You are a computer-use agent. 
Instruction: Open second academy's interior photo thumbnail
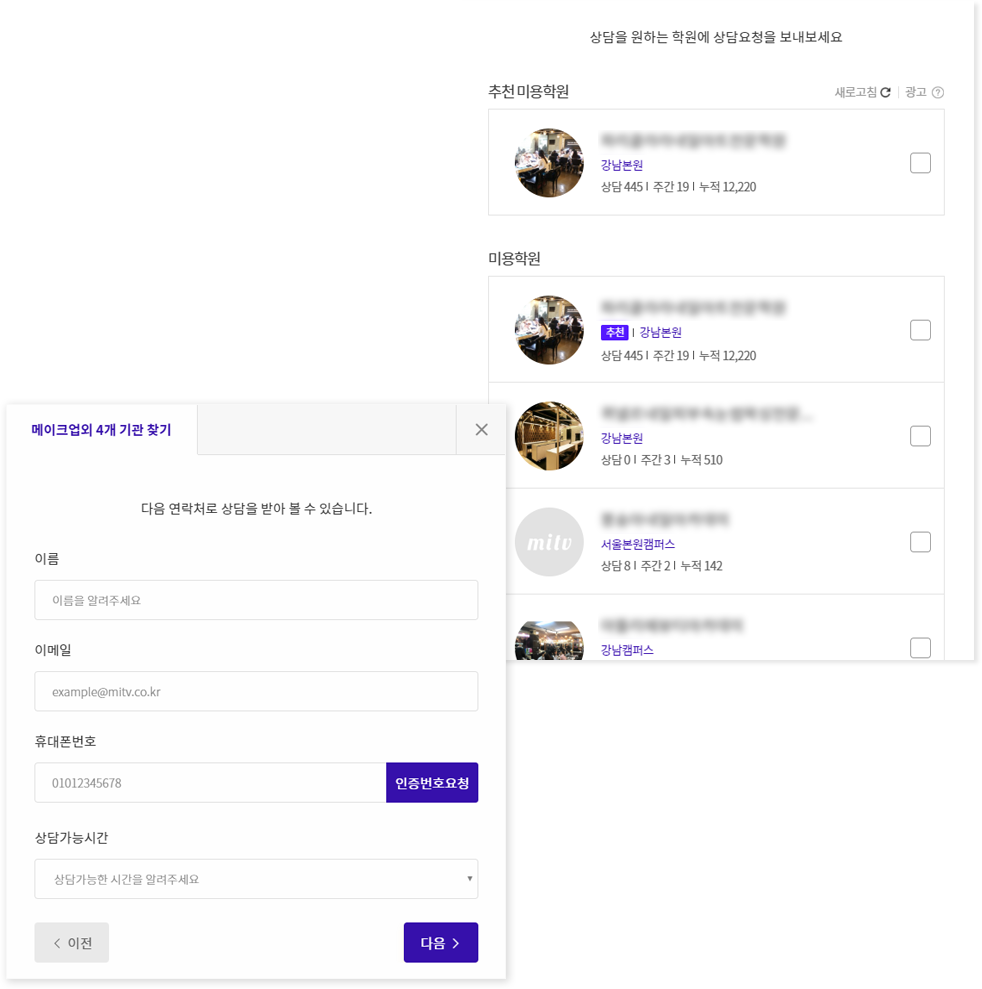(x=549, y=436)
